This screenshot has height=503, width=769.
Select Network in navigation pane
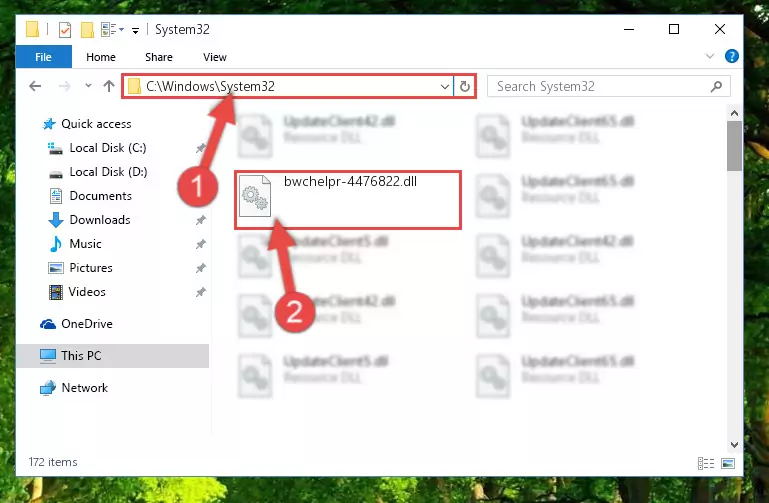[x=74, y=388]
